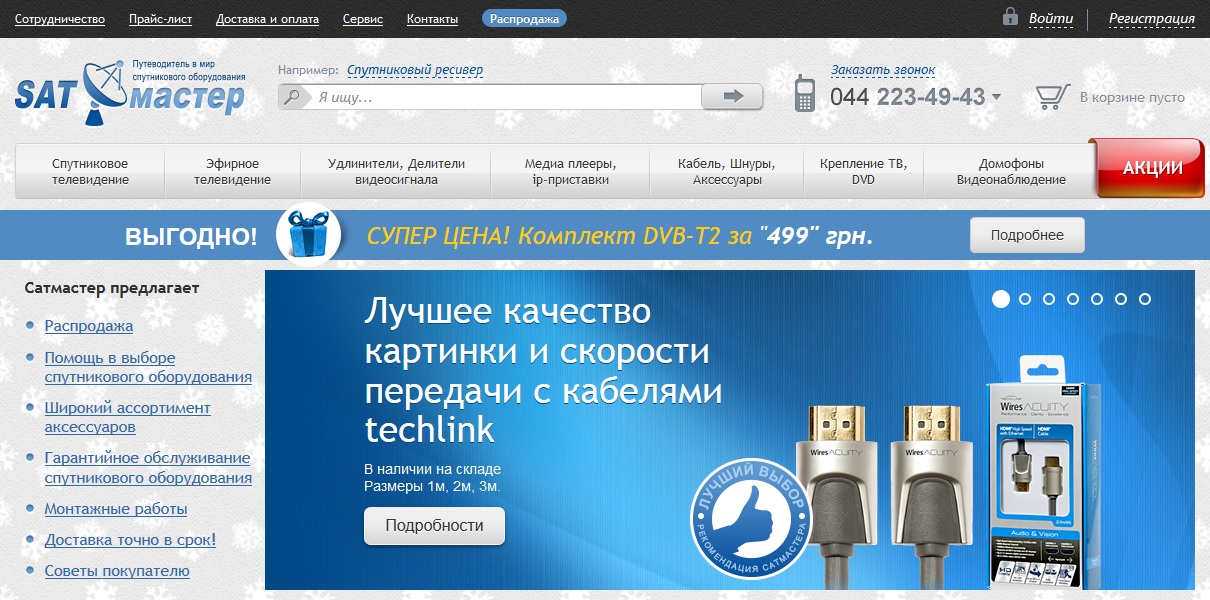Click the blue gift box icon
Screen dimensions: 1210x600
[x=308, y=235]
